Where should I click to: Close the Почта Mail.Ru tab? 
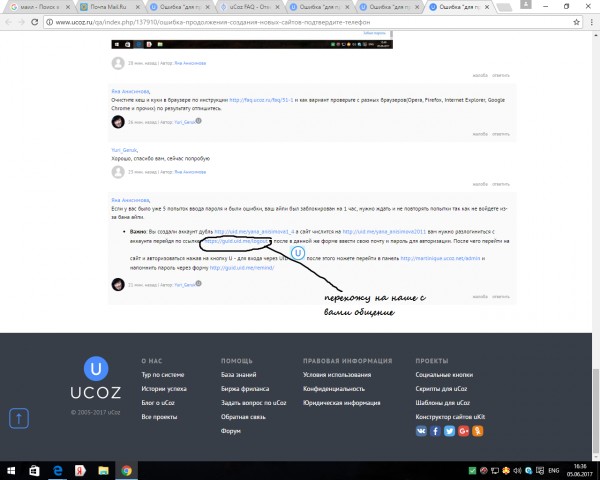tap(138, 7)
